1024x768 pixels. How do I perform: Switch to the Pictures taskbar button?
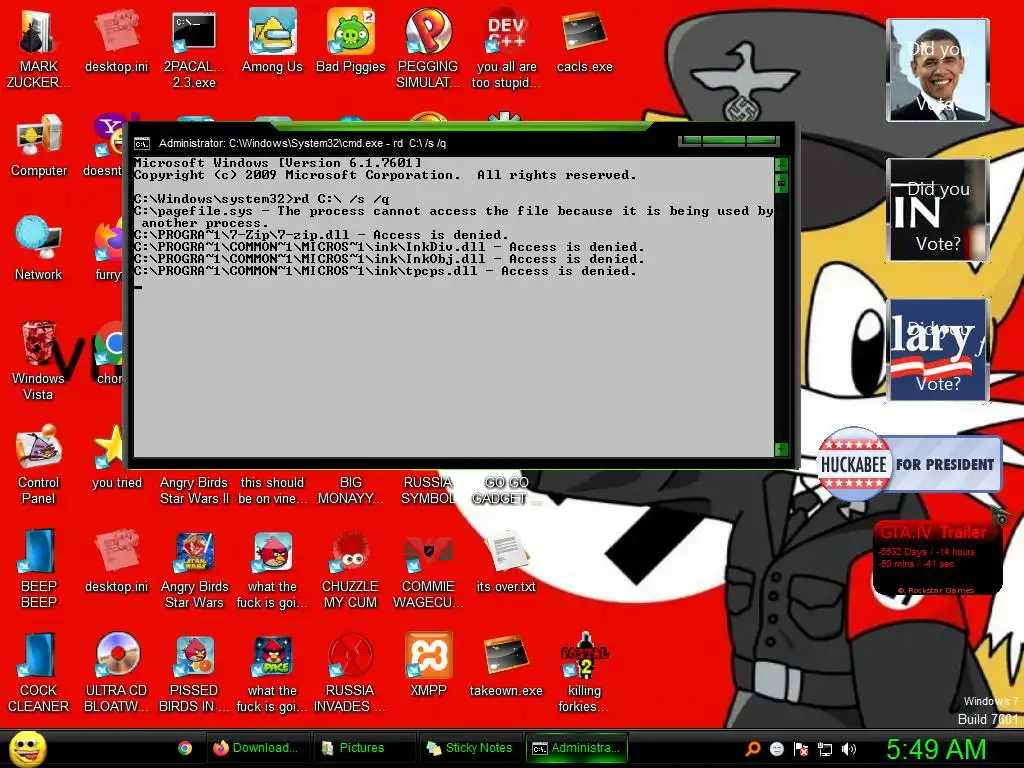363,748
